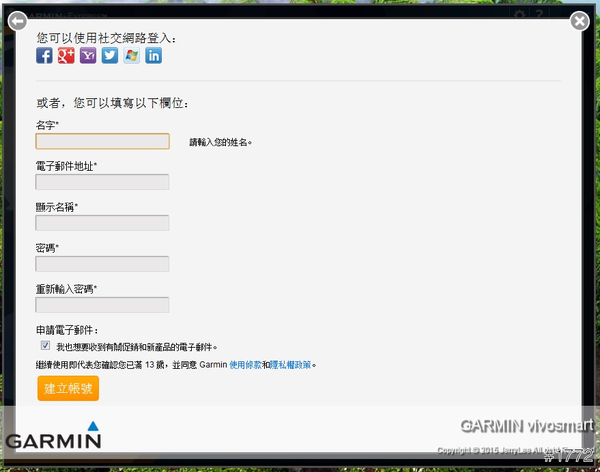Focus the 顯示名稱 display name field

102,223
